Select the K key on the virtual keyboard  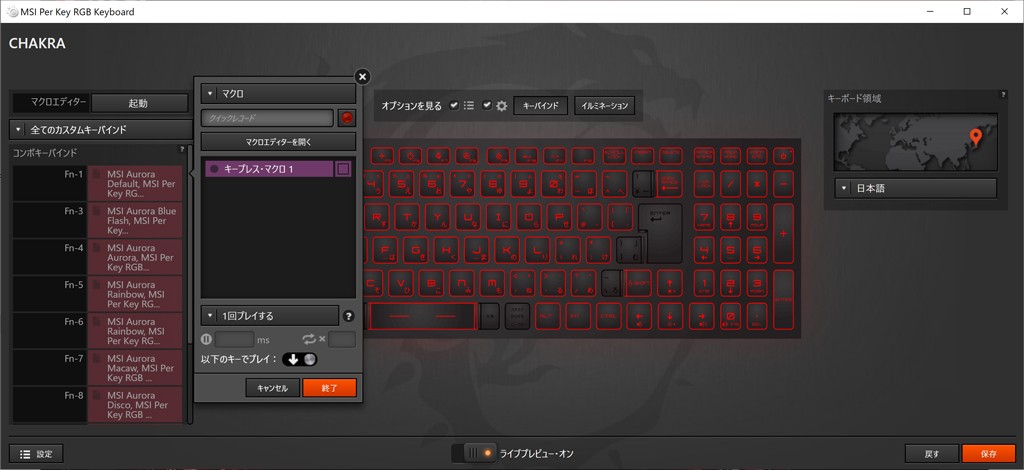point(507,249)
